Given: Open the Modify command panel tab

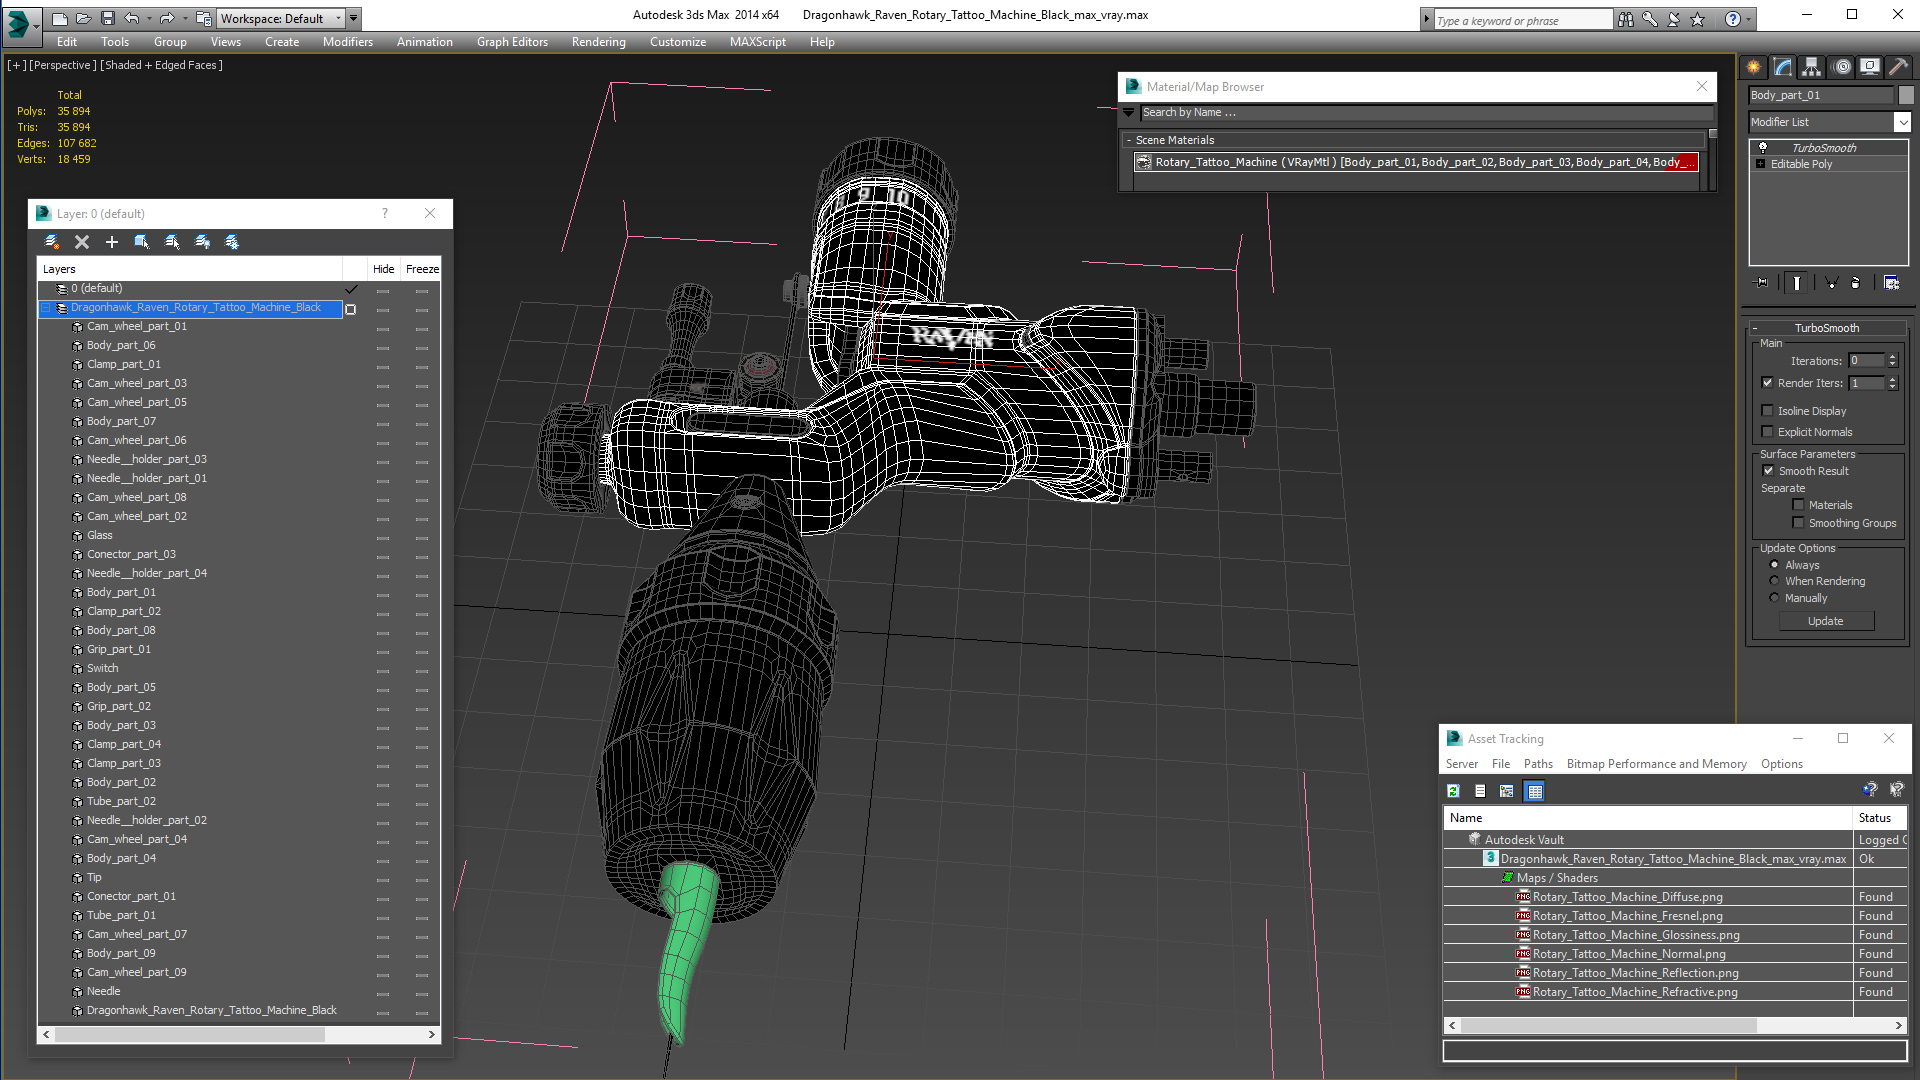Looking at the screenshot, I should pos(1783,67).
